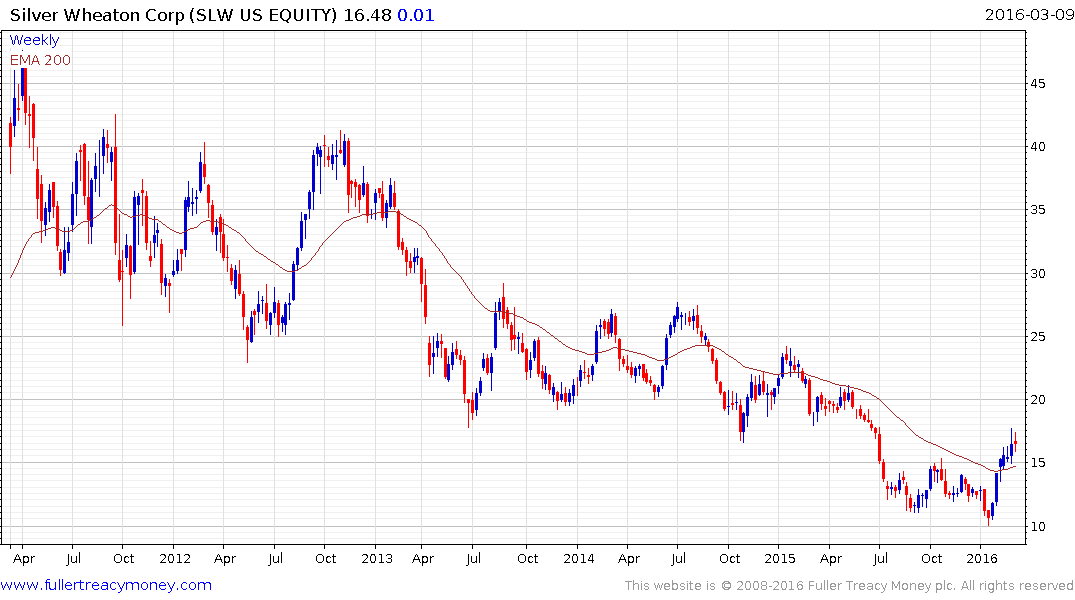Click the price value 16.48
This screenshot has height=600, width=1075.
(x=367, y=15)
